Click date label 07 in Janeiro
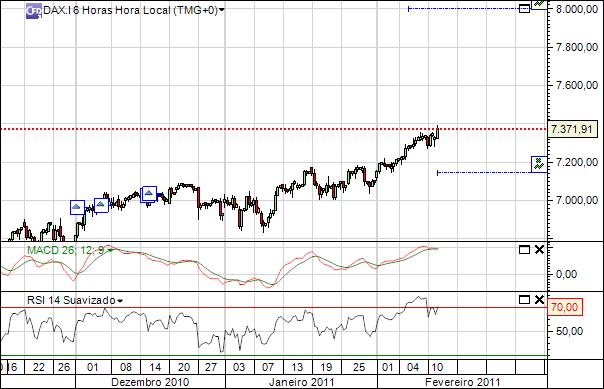The image size is (604, 389). tap(268, 367)
